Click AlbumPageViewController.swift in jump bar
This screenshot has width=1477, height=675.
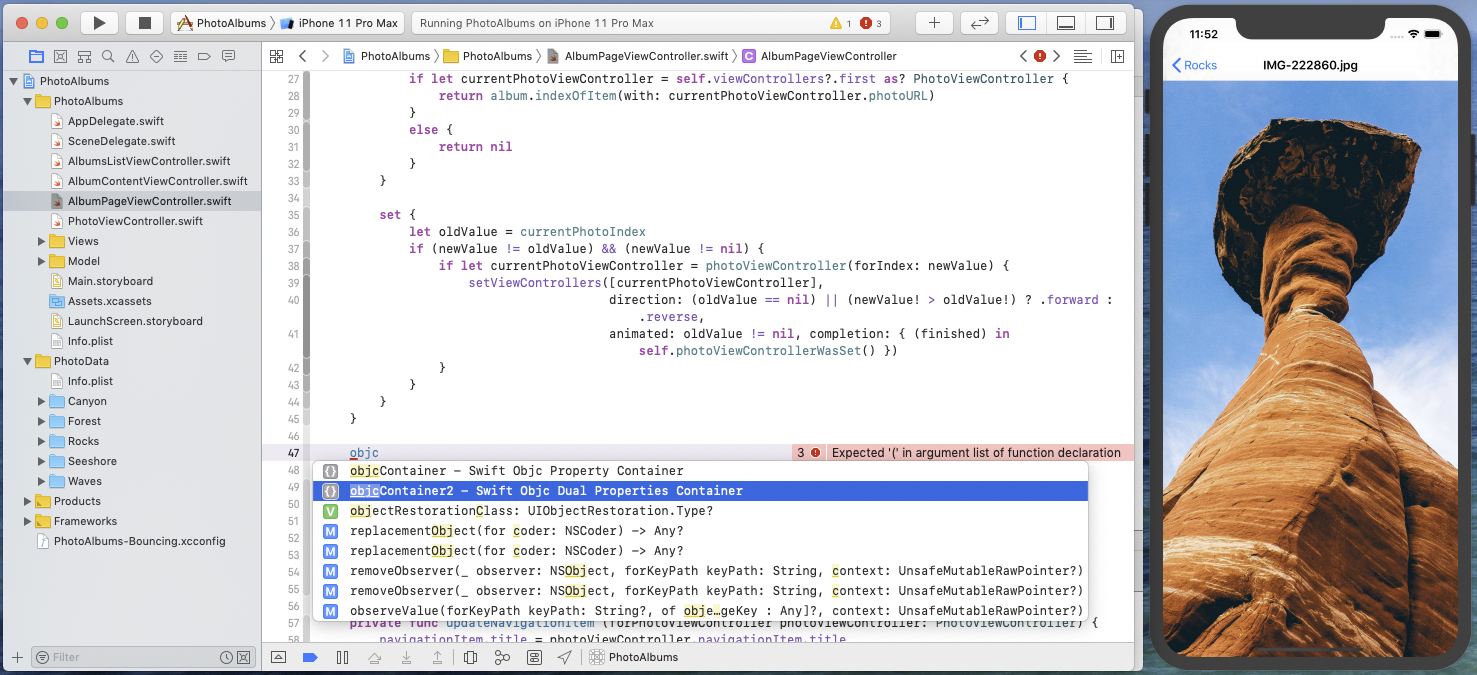pyautogui.click(x=637, y=56)
